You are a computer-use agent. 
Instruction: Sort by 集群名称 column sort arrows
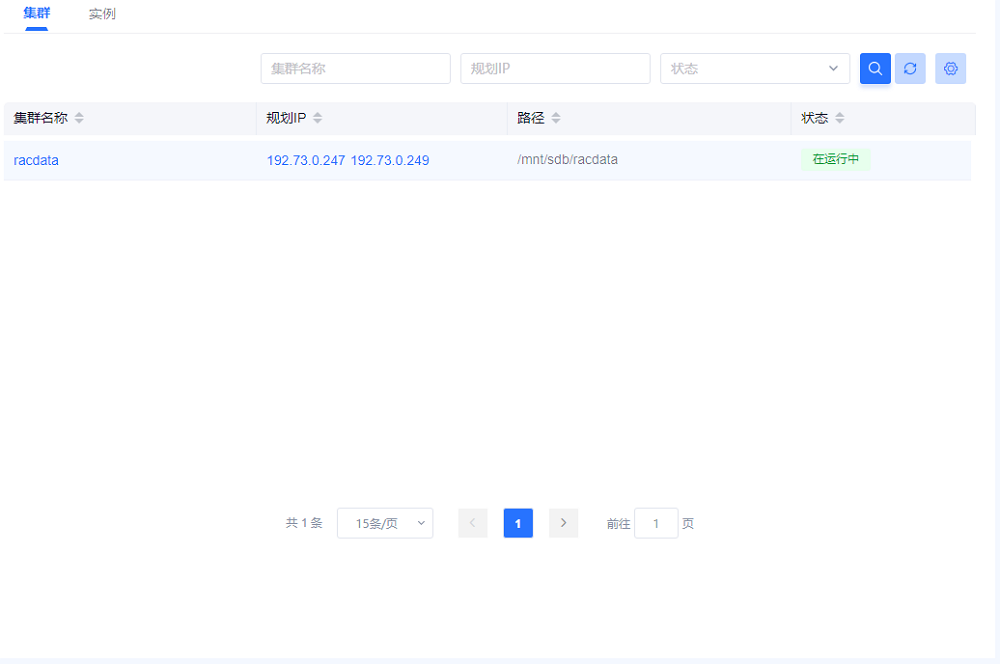click(x=79, y=118)
